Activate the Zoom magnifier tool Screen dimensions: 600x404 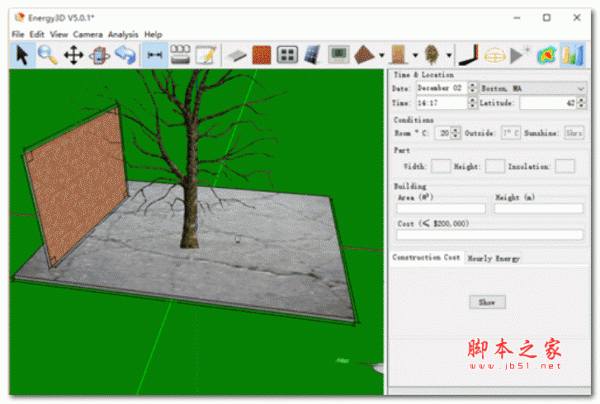[47, 54]
